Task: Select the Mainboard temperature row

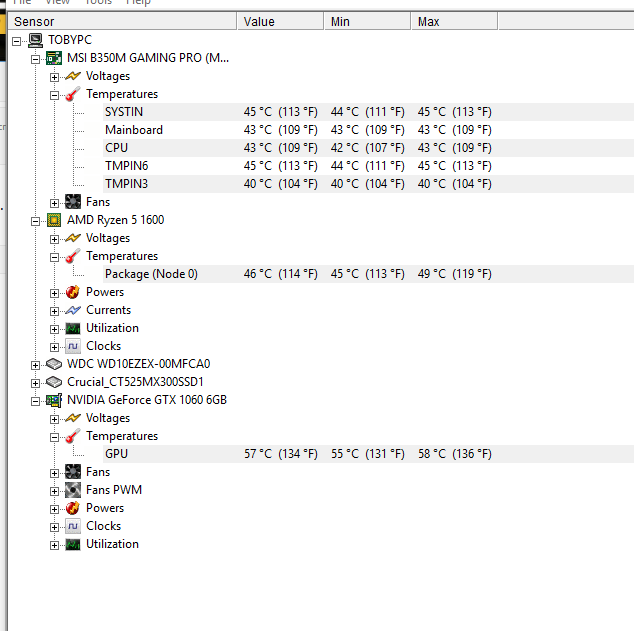Action: pyautogui.click(x=368, y=130)
